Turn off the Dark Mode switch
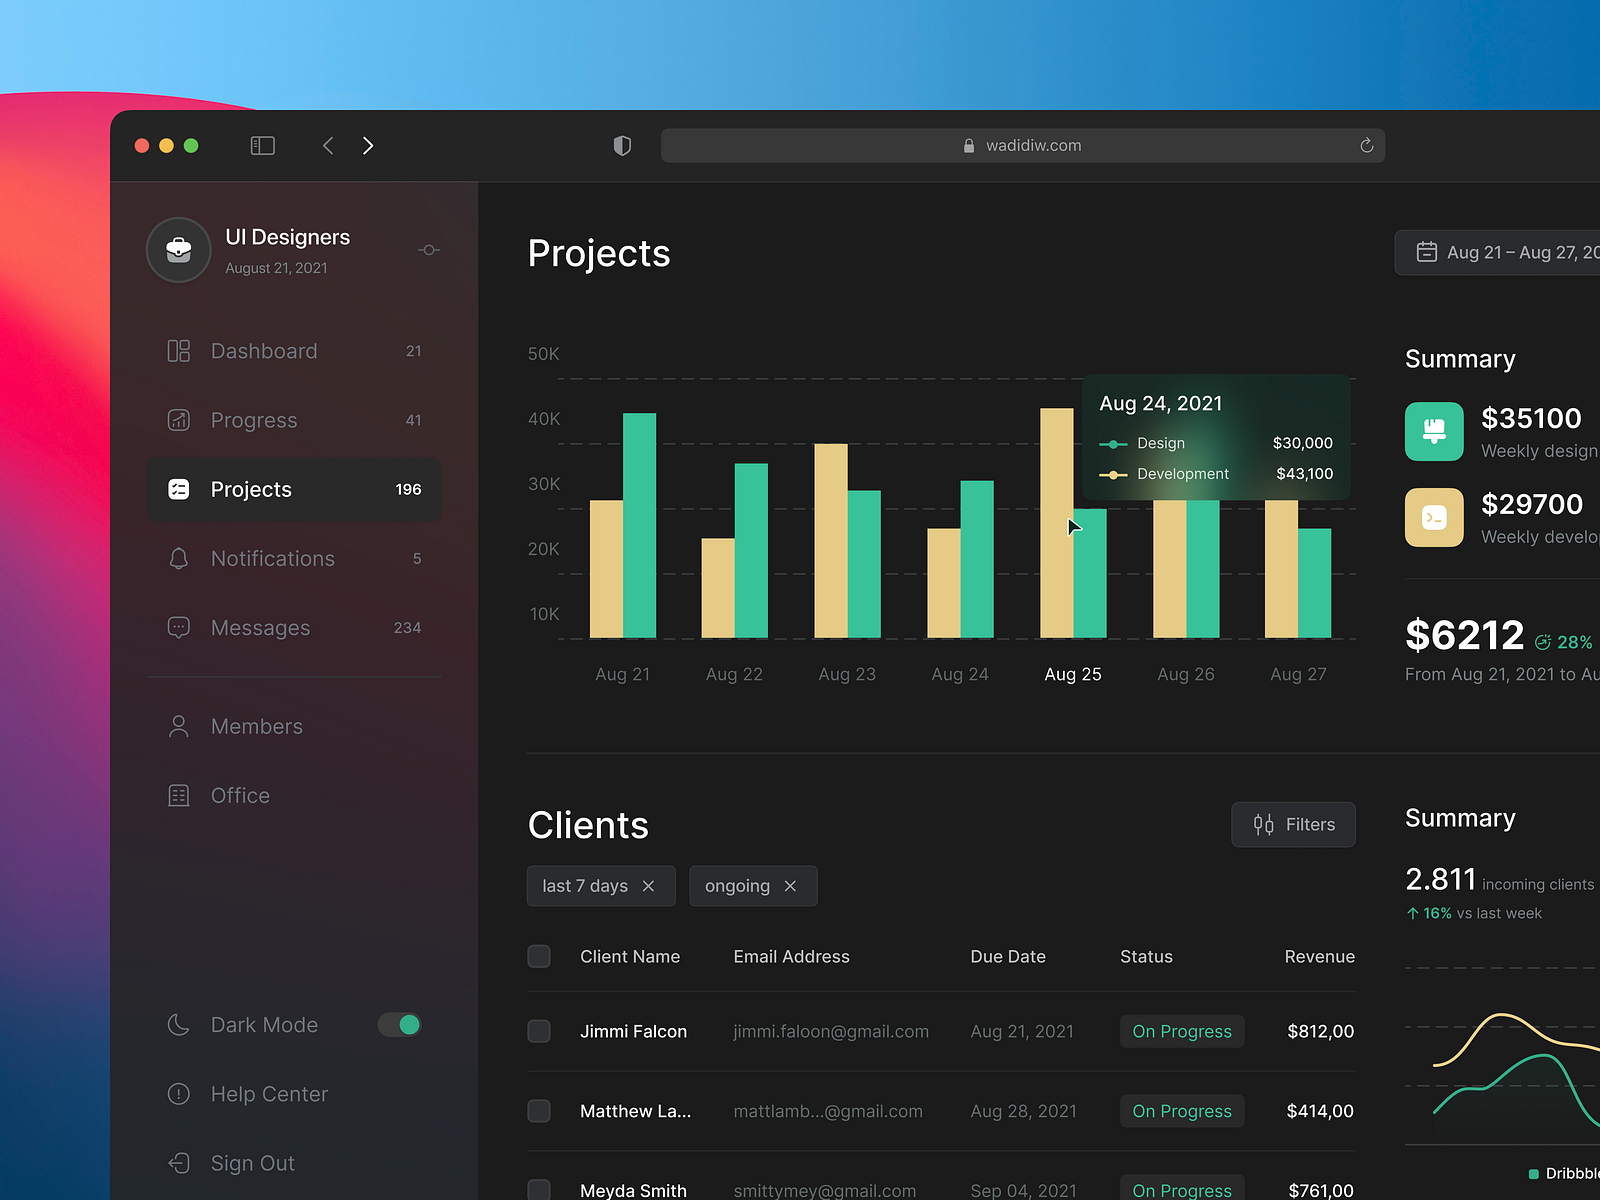The width and height of the screenshot is (1600, 1200). tap(399, 1025)
